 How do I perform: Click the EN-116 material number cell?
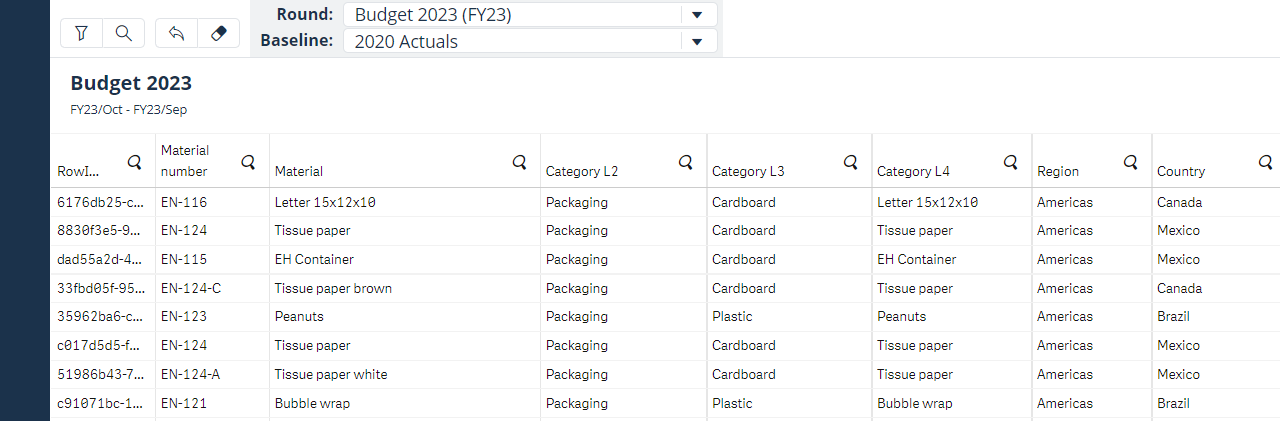tap(184, 202)
